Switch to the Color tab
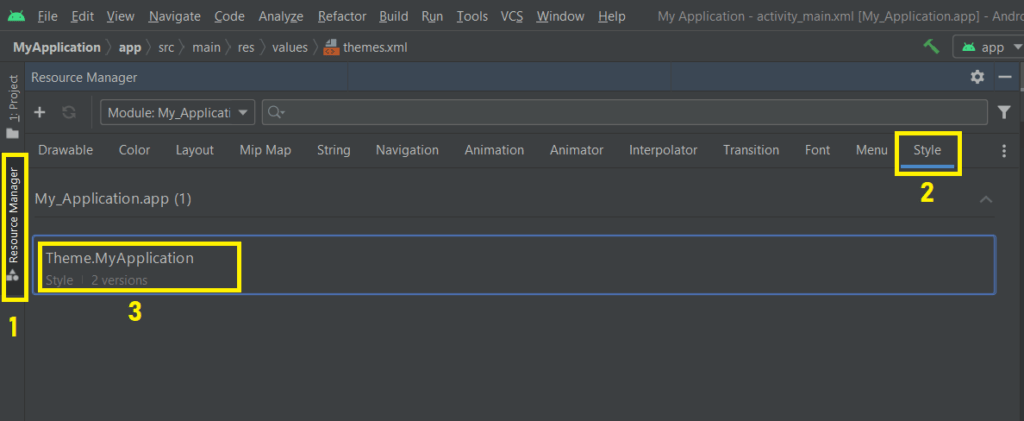The height and width of the screenshot is (421, 1024). pos(135,150)
